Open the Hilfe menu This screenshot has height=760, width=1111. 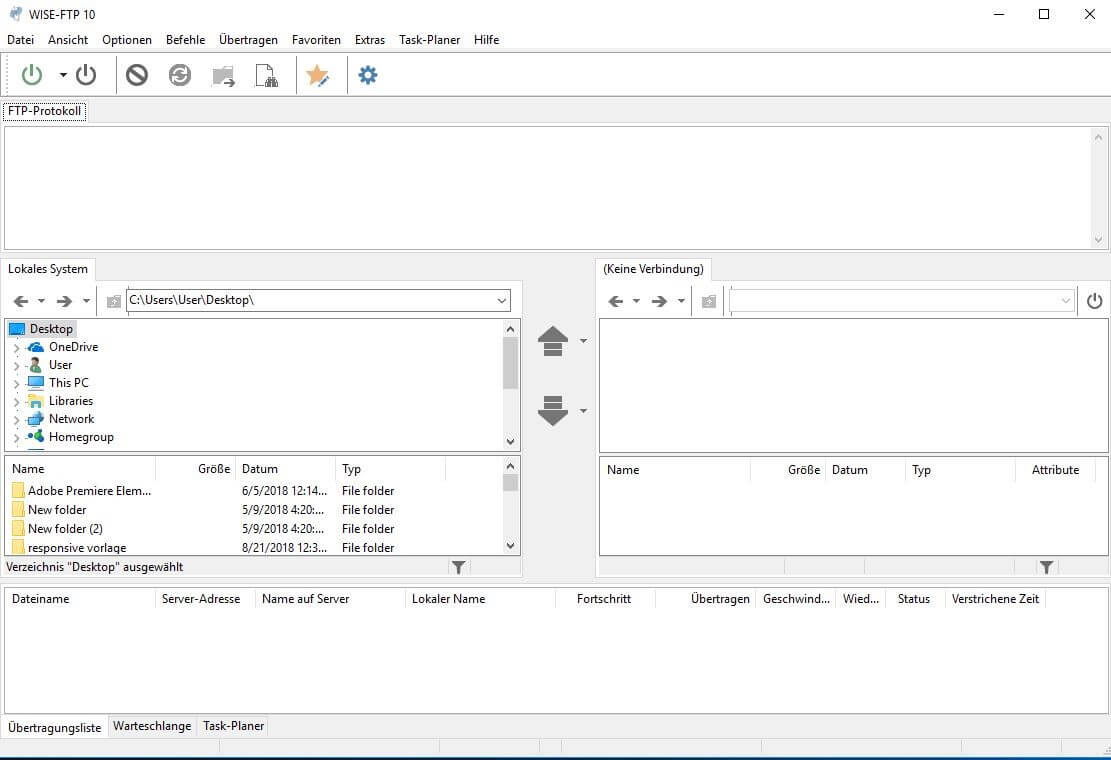pyautogui.click(x=487, y=40)
